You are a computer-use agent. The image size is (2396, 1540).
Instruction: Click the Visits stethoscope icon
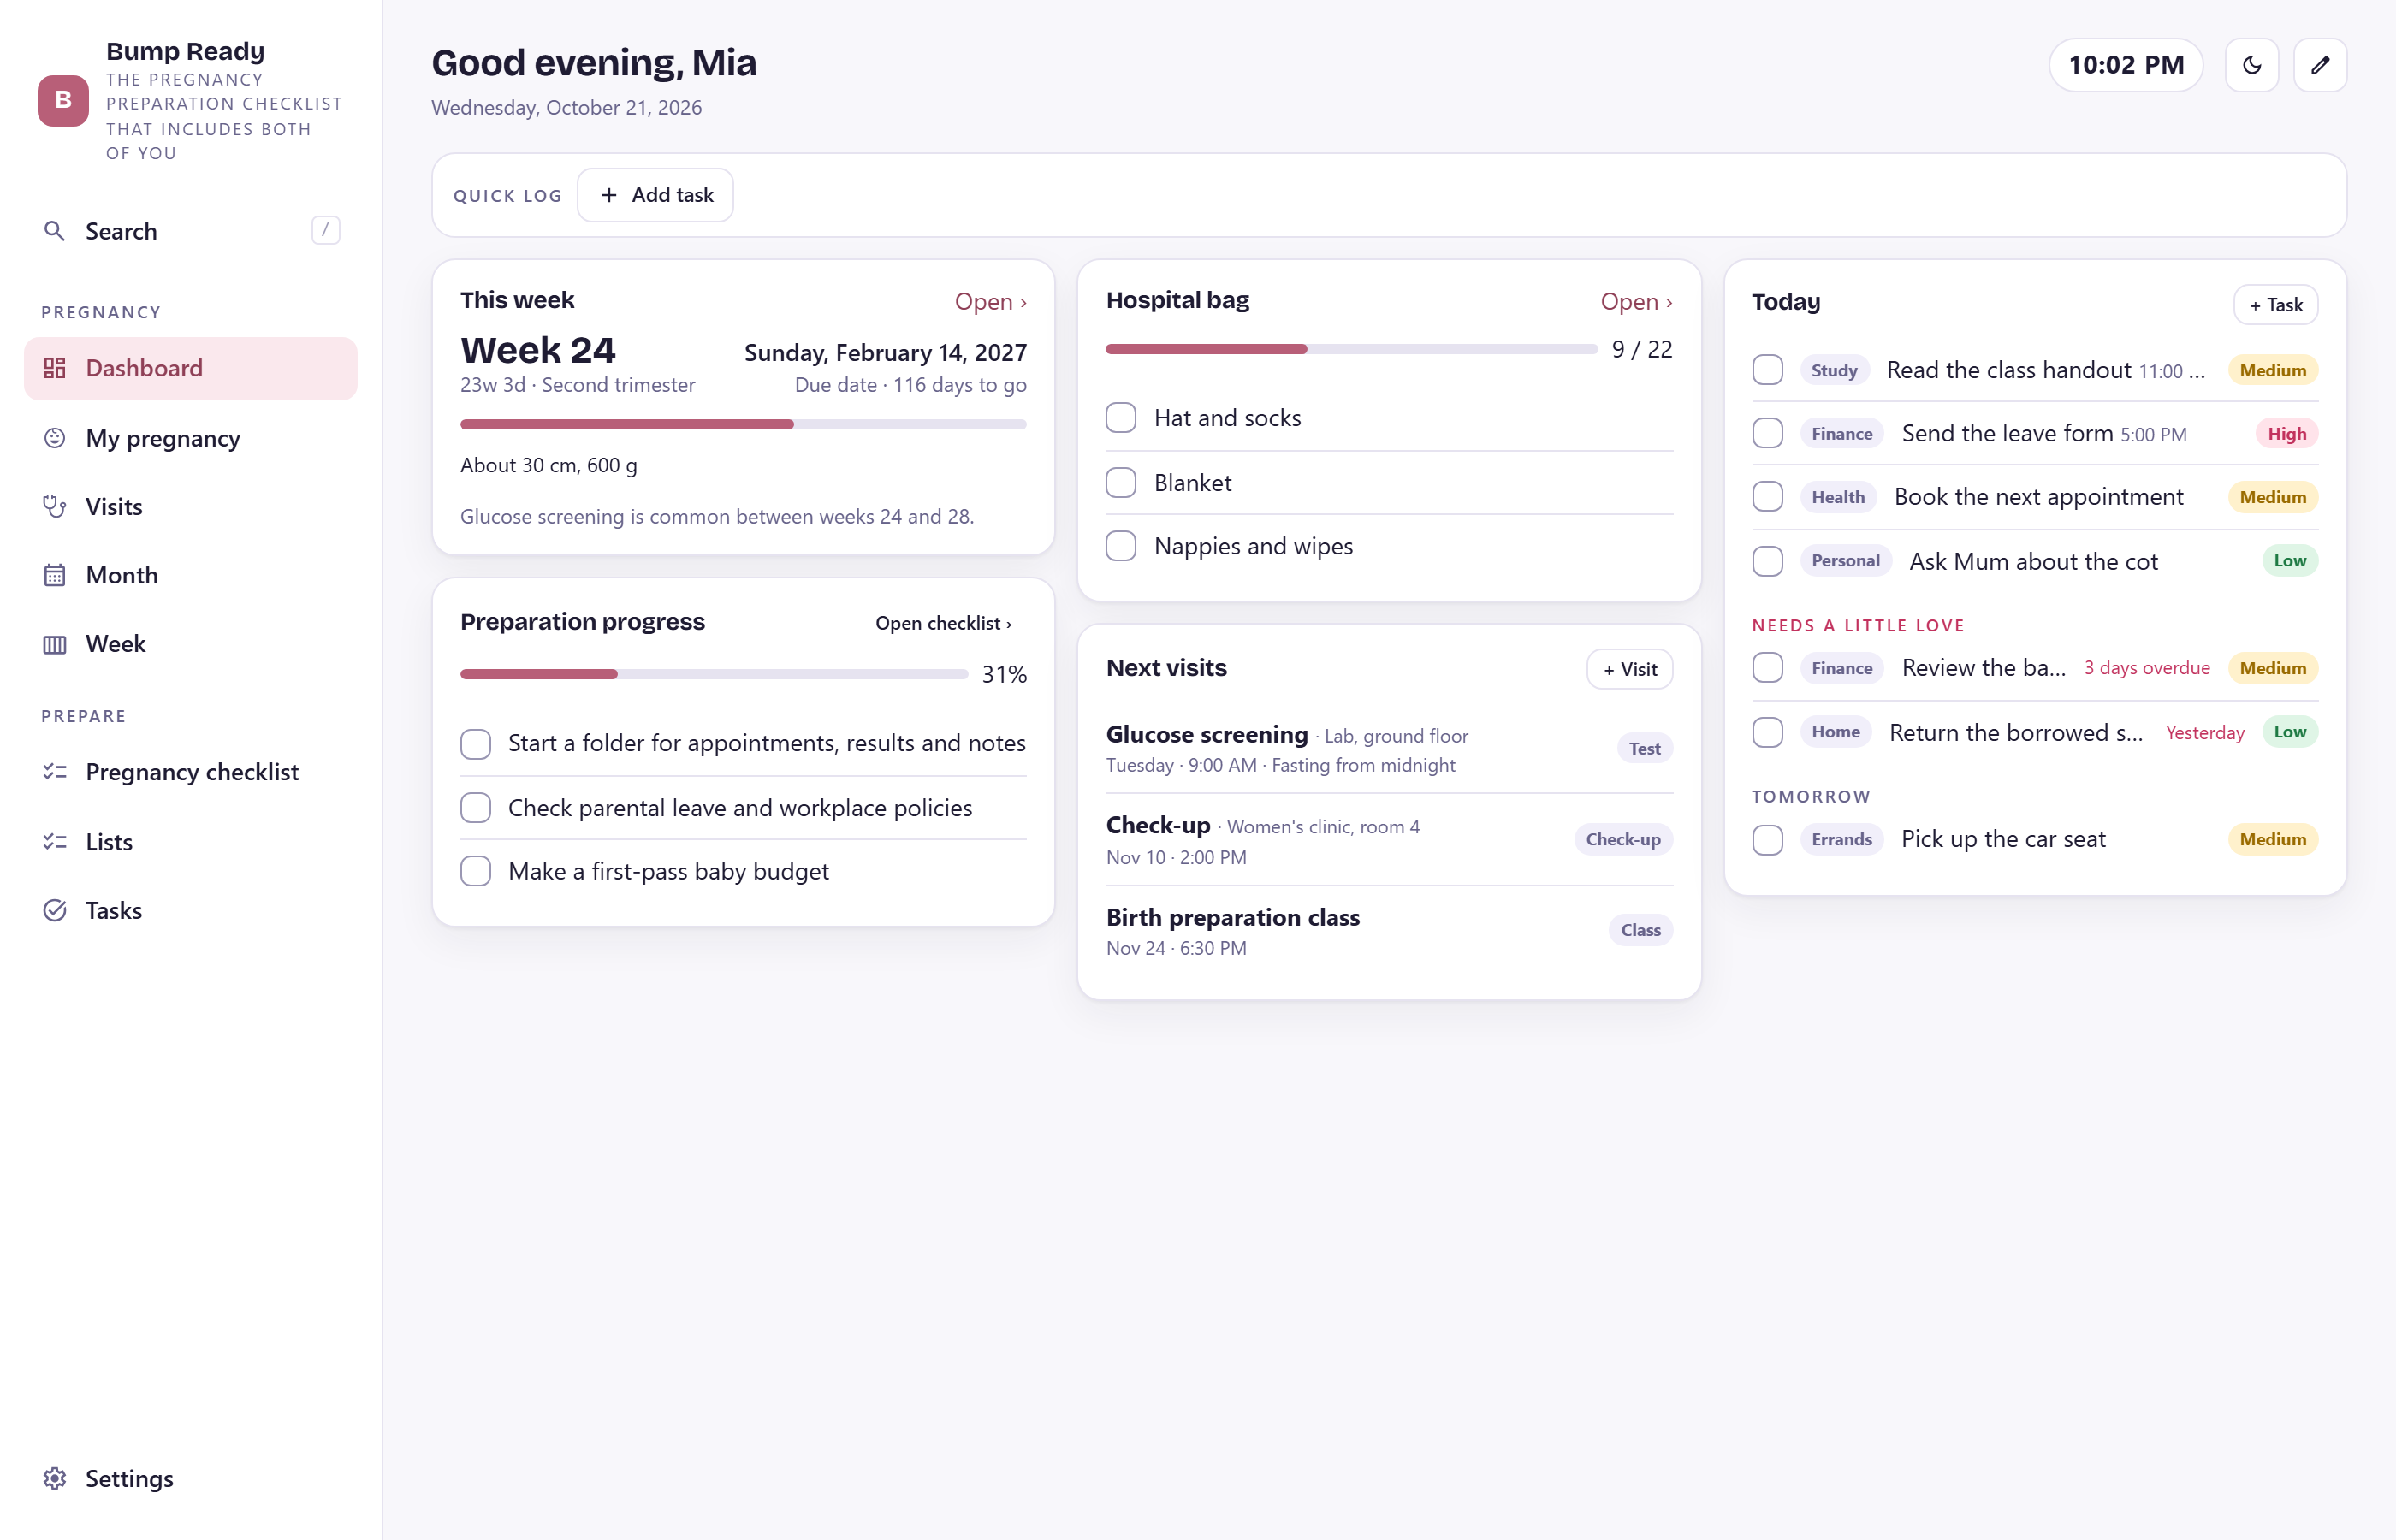point(55,507)
